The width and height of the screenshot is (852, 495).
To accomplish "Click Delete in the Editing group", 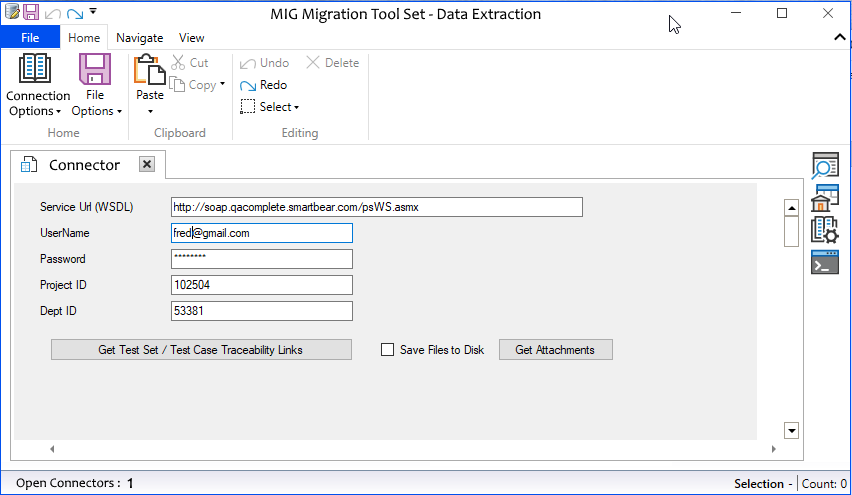I will coord(333,62).
